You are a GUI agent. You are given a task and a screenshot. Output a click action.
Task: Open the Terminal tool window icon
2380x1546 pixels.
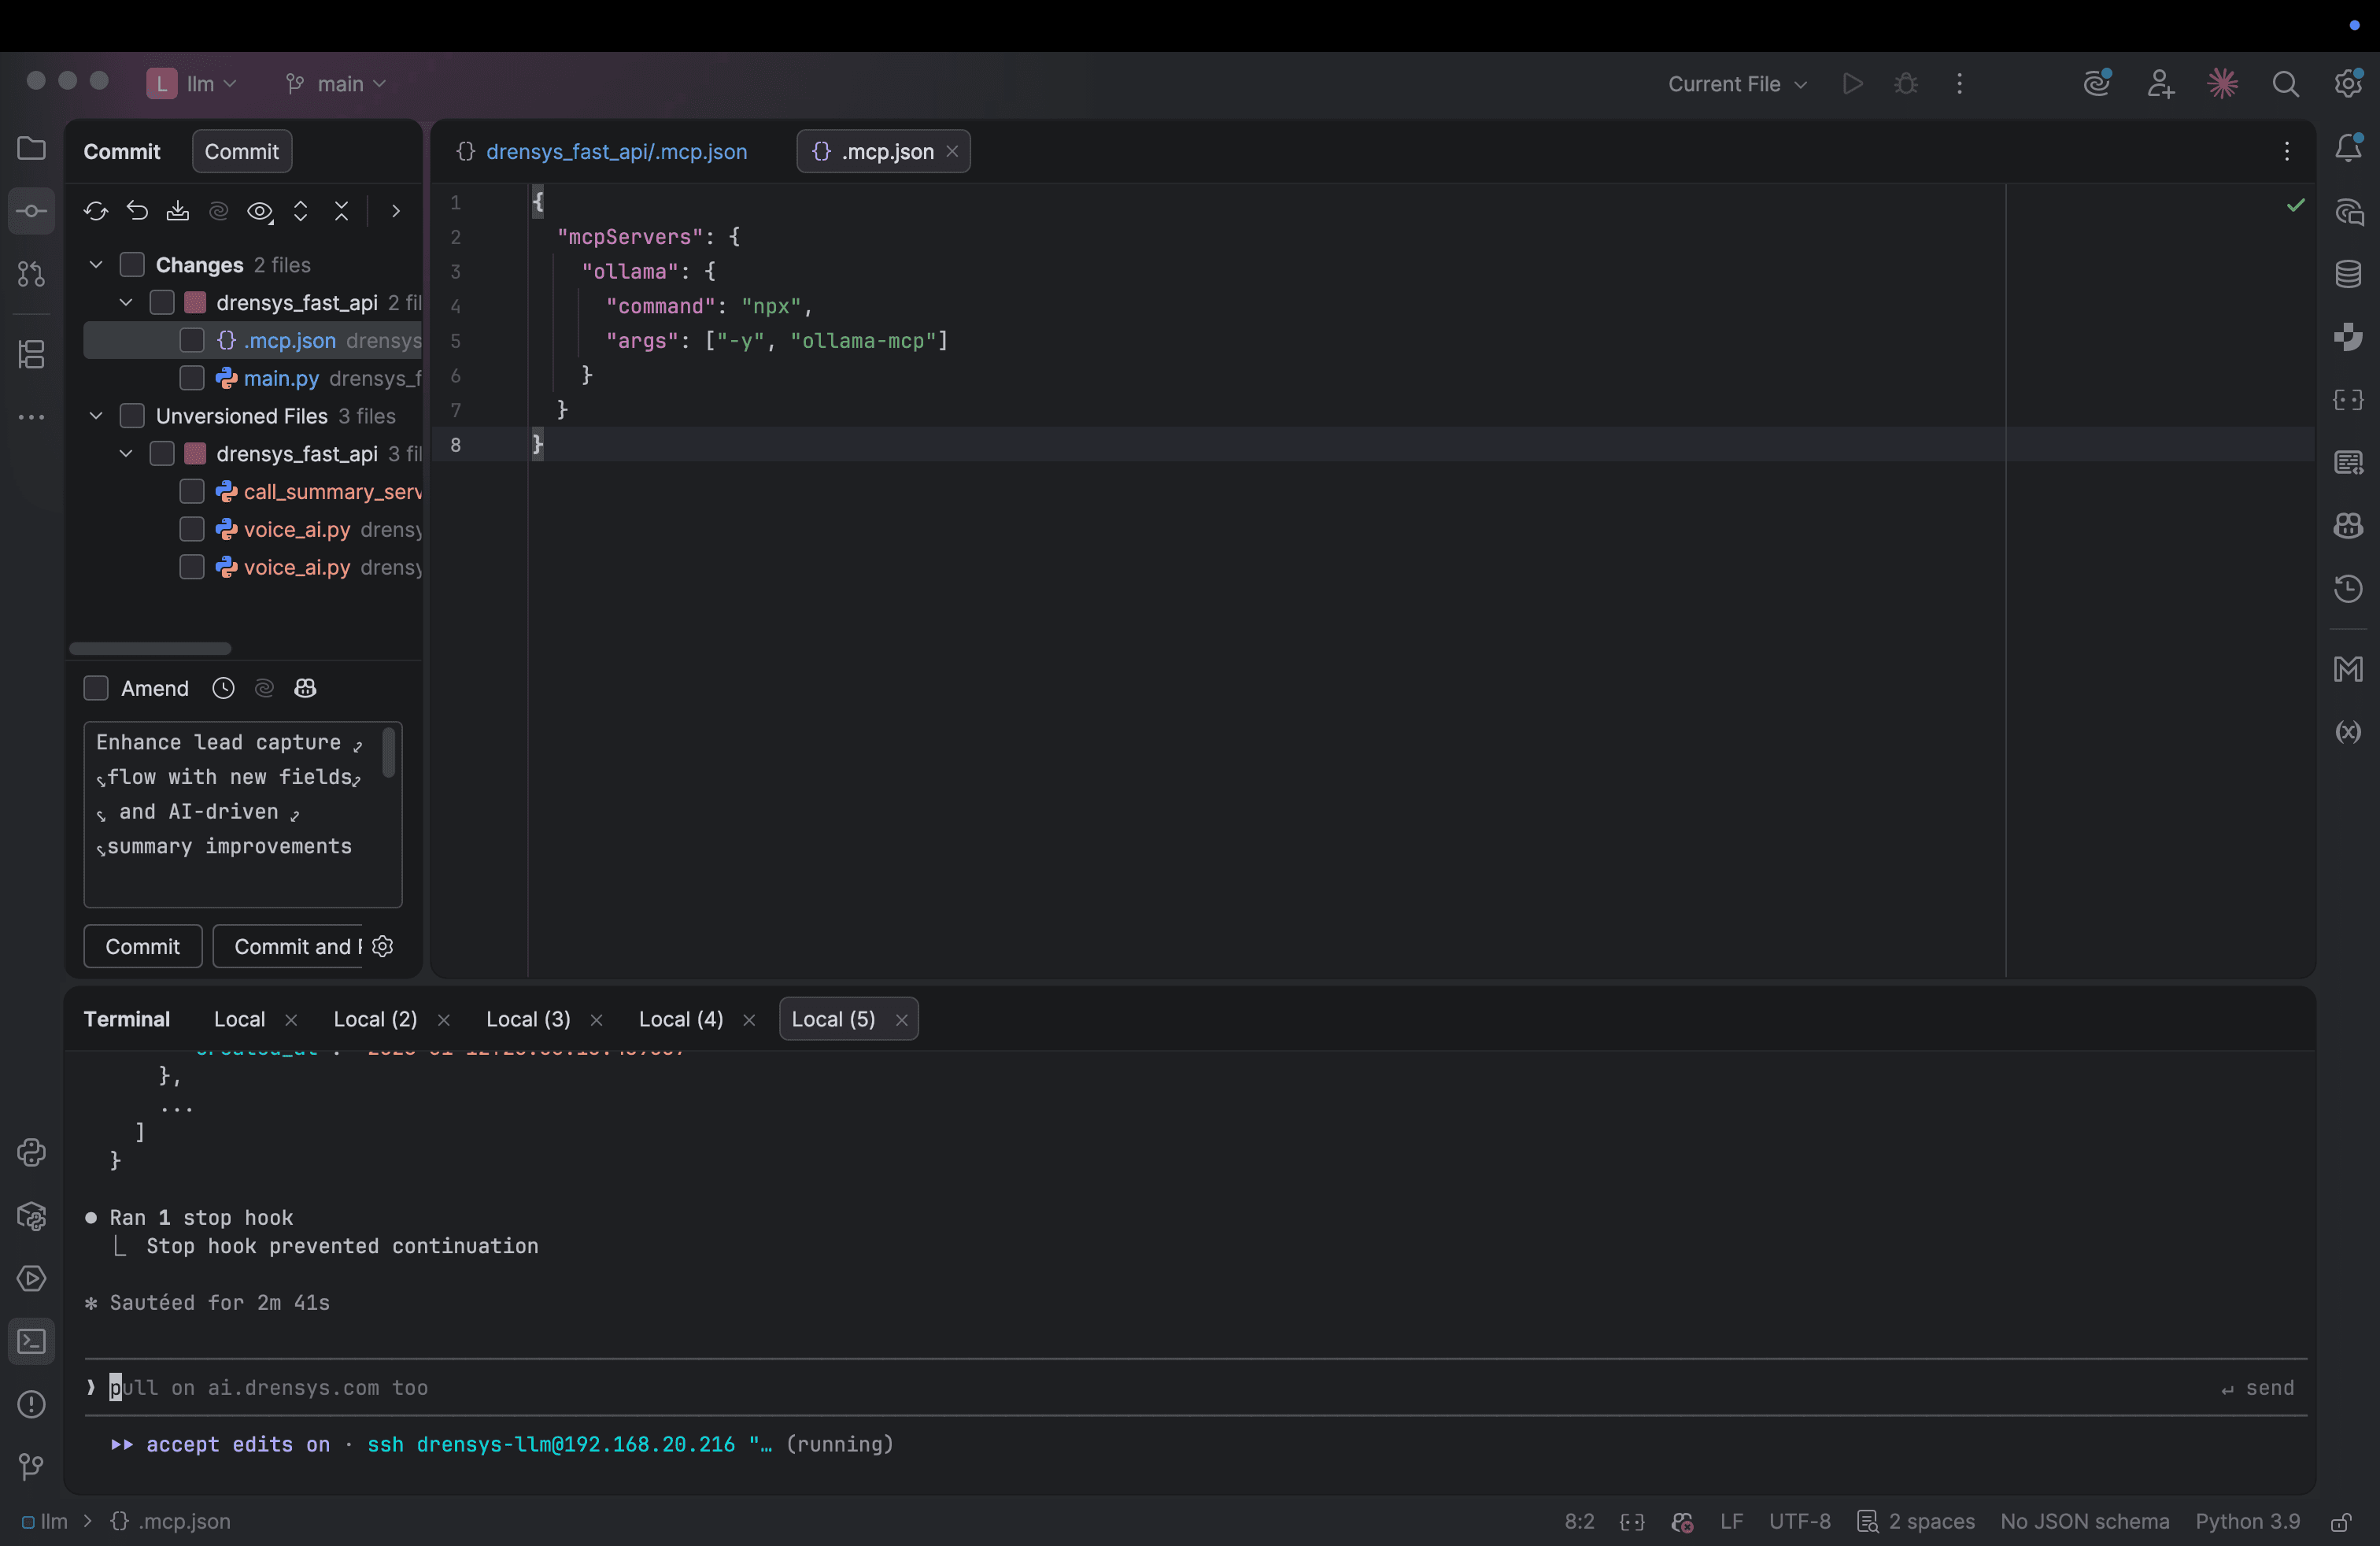[x=32, y=1341]
